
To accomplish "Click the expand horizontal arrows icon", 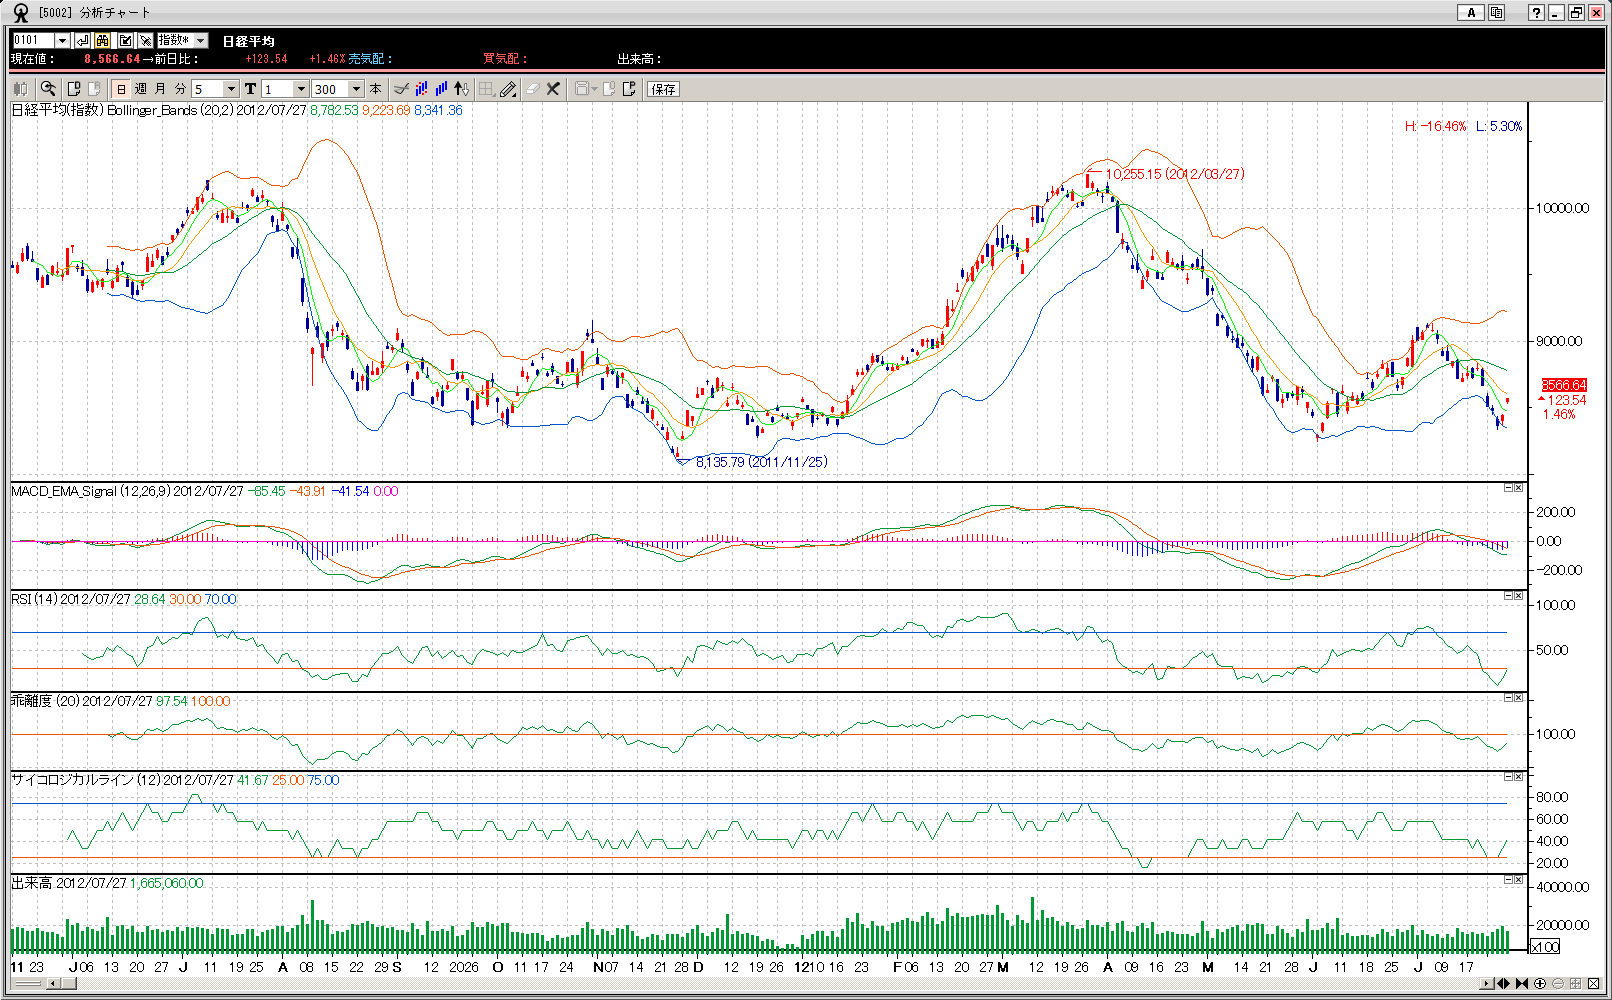I will 1503,984.
